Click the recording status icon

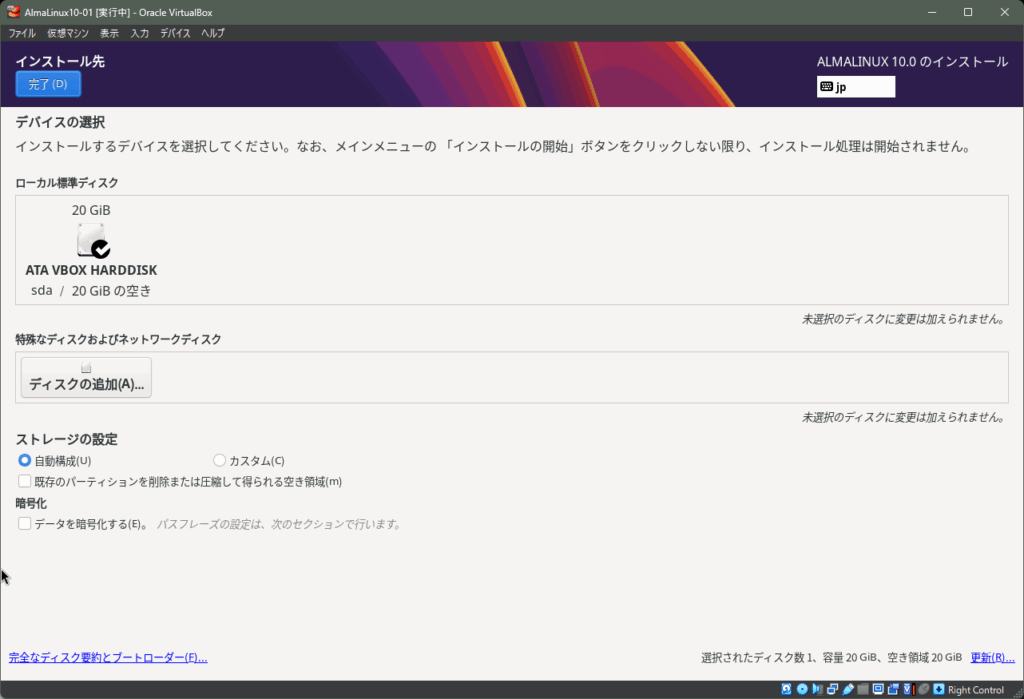coord(893,689)
